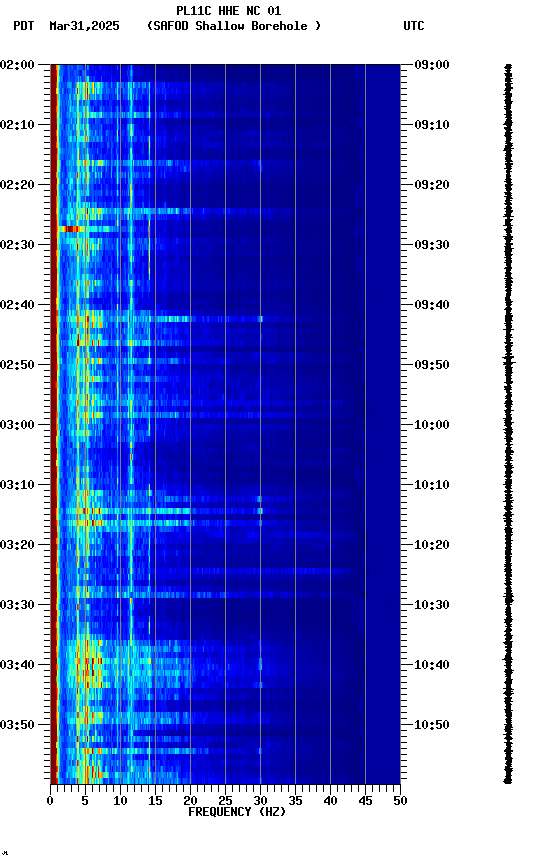Image resolution: width=552 pixels, height=864 pixels.
Task: Click the 30 Hz axis tick label
Action: tap(261, 801)
